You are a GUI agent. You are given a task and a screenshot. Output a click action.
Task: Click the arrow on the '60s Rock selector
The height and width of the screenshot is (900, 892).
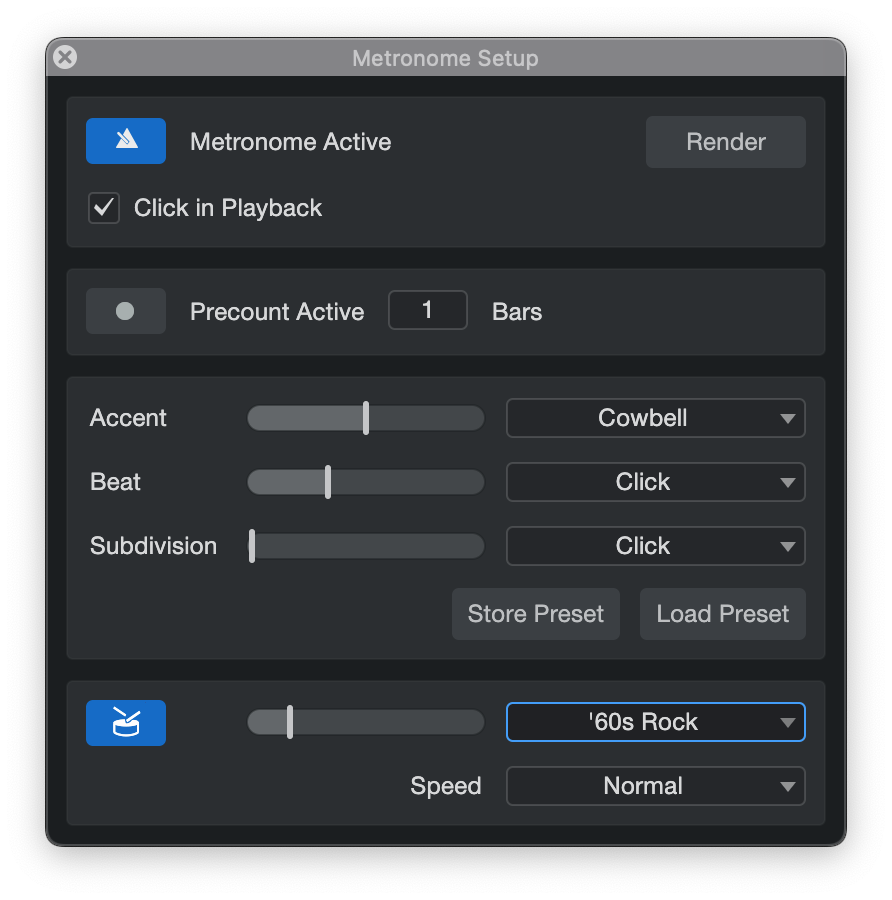click(787, 722)
